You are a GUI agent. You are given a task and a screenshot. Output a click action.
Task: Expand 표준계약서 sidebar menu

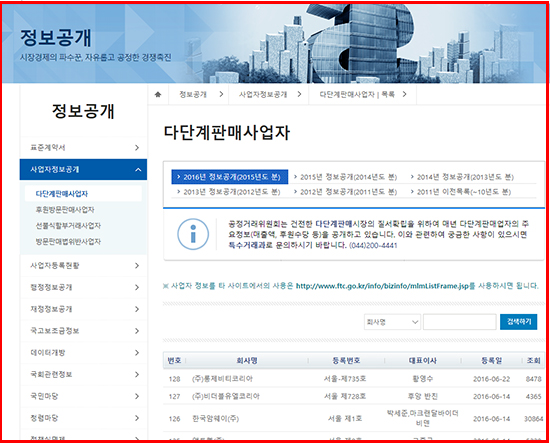point(83,148)
